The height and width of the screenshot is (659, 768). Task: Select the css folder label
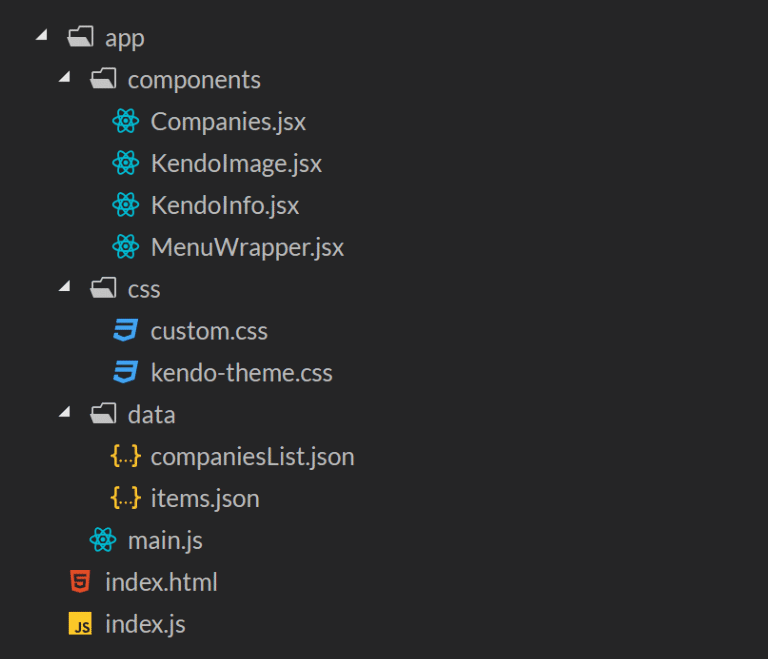(x=144, y=290)
